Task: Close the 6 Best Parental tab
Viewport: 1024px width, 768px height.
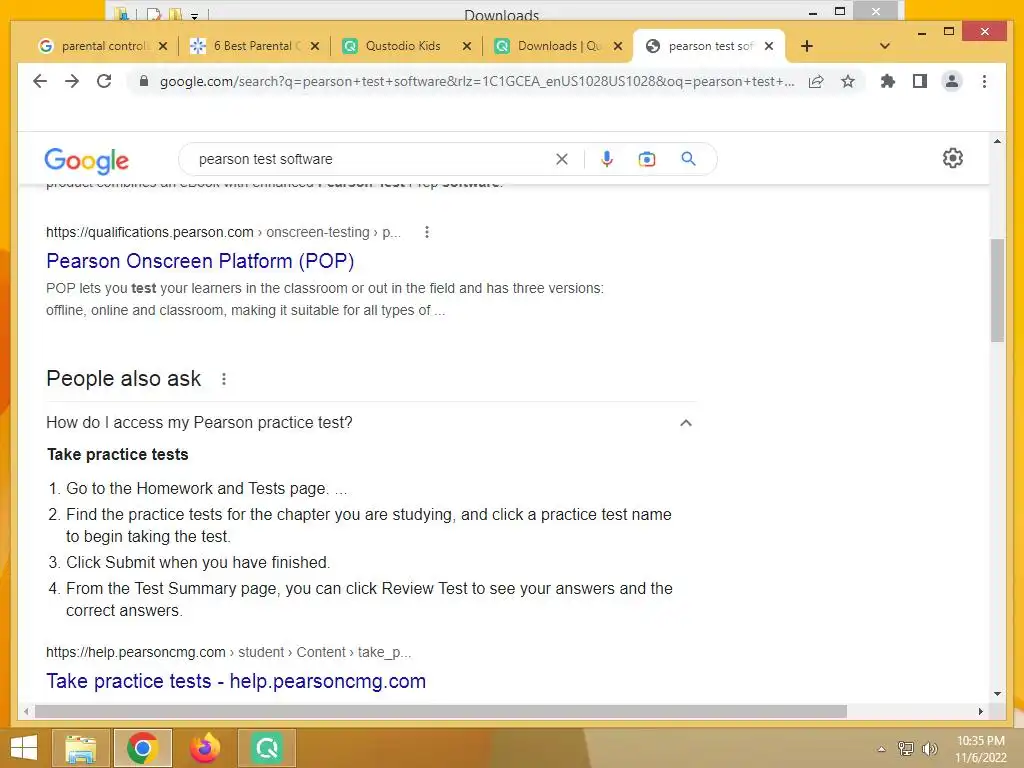Action: click(x=315, y=46)
